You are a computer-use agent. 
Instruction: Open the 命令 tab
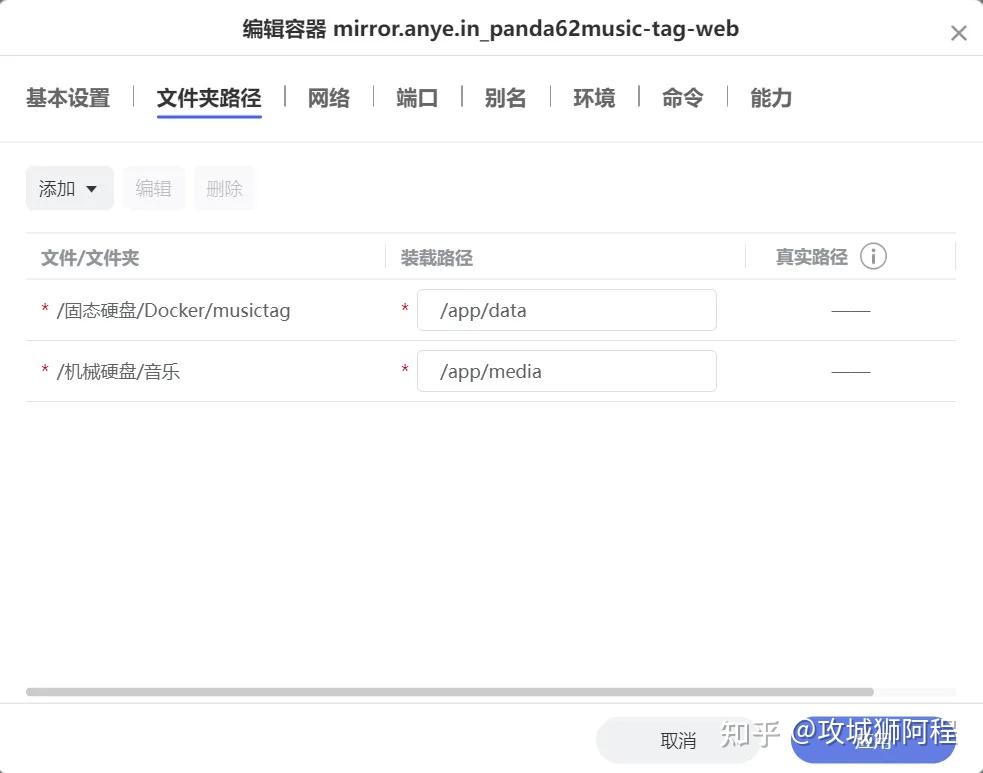click(681, 97)
